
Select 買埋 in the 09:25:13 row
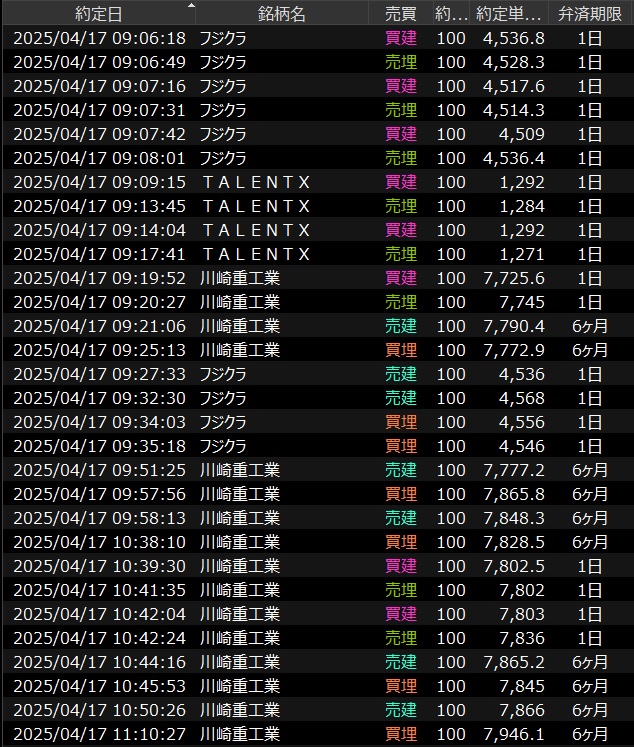pyautogui.click(x=401, y=350)
